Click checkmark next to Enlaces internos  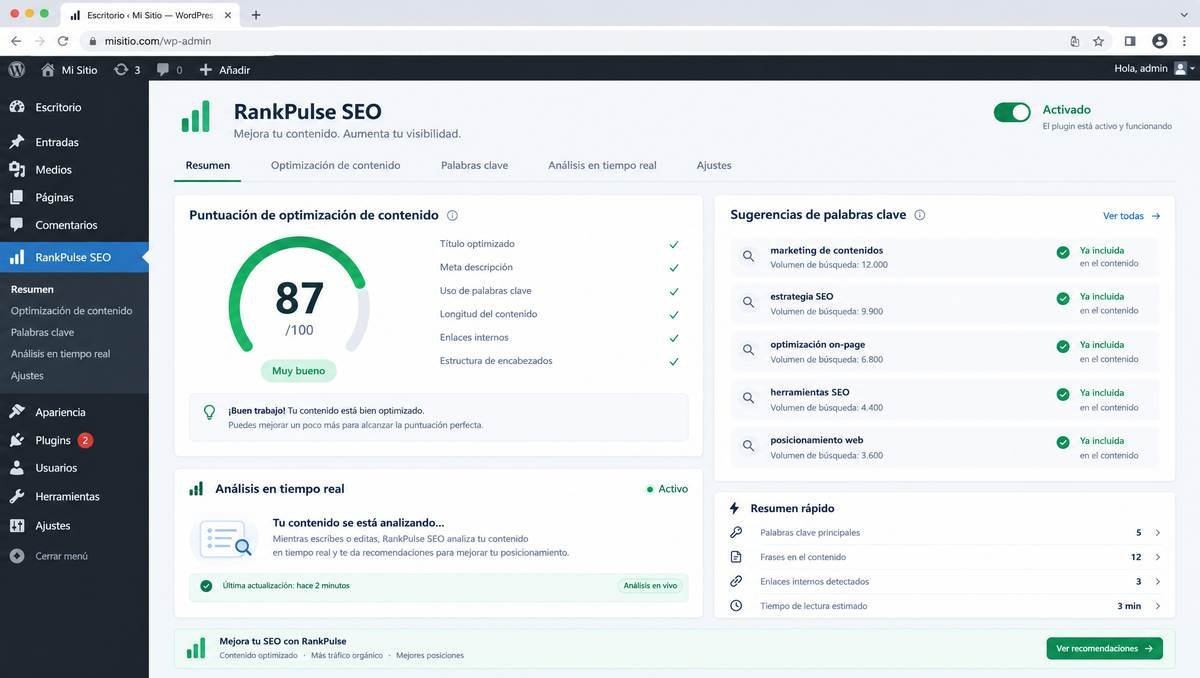674,338
